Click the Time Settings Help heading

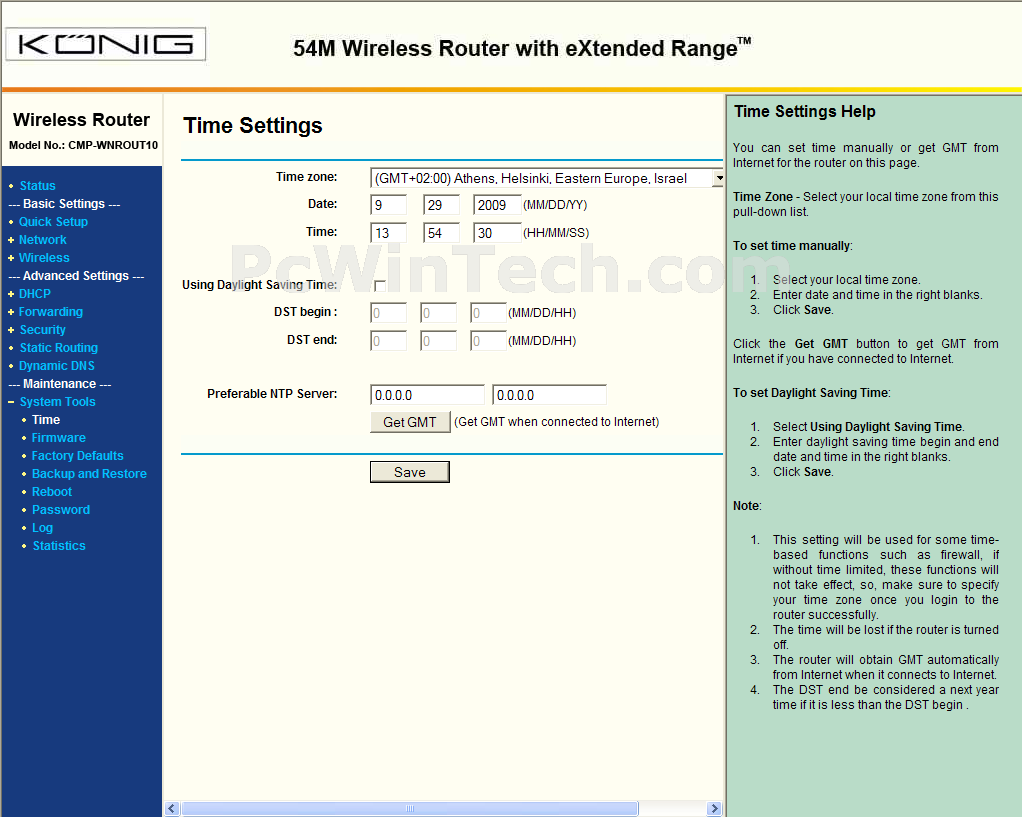[804, 111]
